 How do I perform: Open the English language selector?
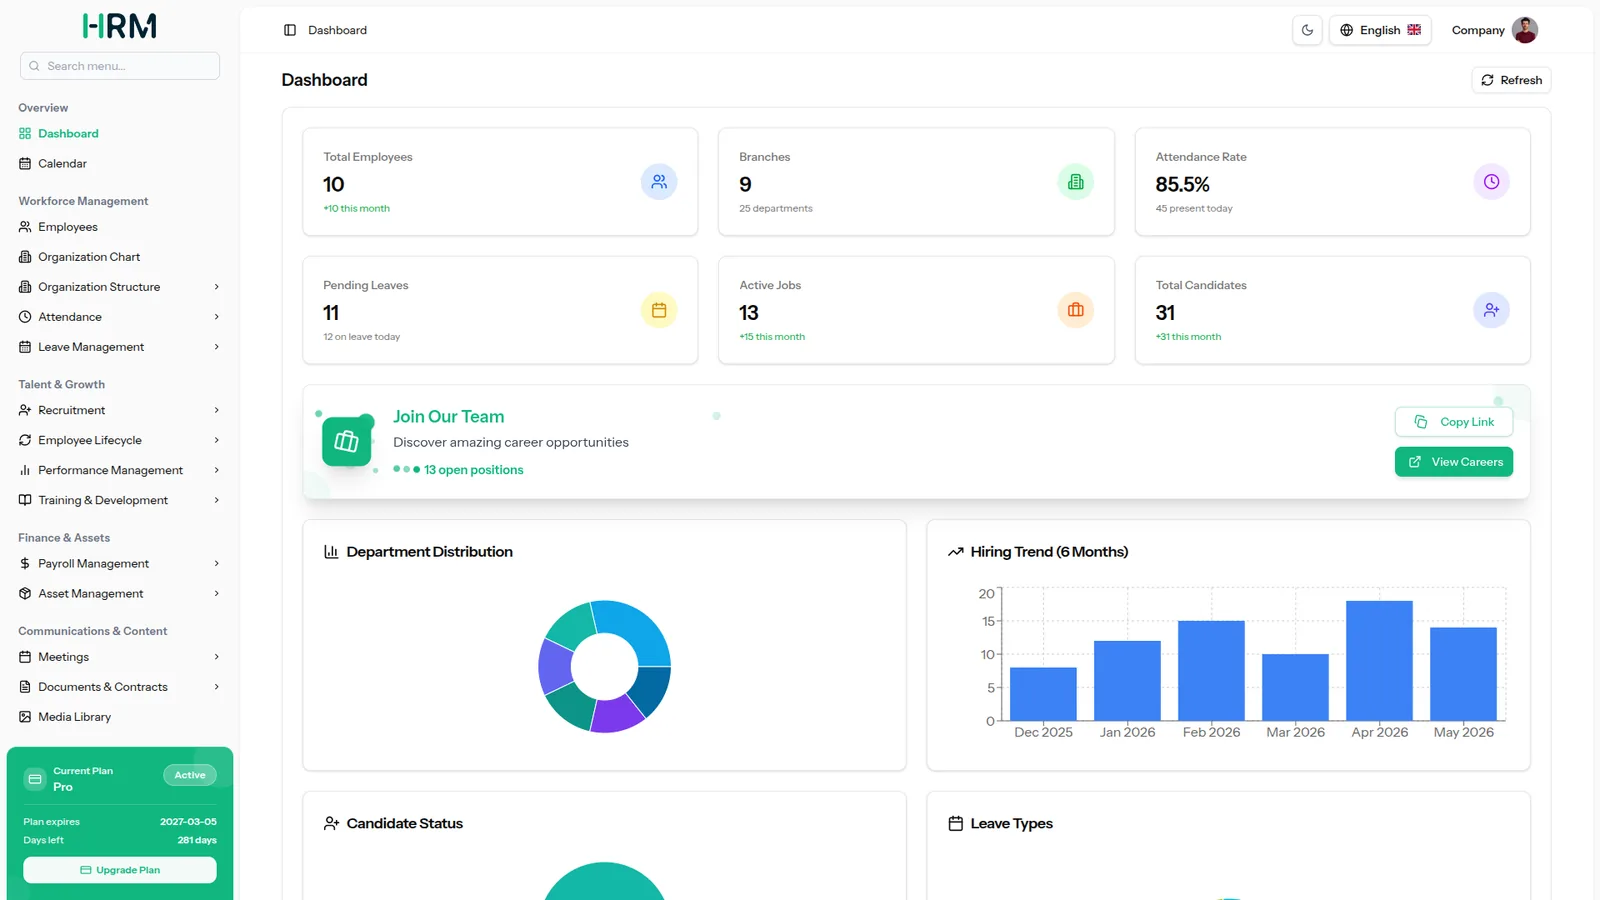pyautogui.click(x=1380, y=30)
